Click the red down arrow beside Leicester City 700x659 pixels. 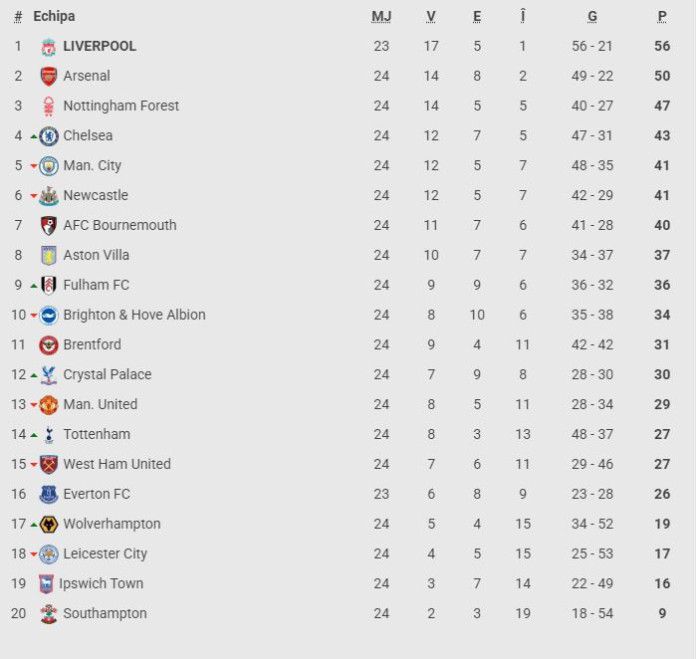[x=33, y=555]
